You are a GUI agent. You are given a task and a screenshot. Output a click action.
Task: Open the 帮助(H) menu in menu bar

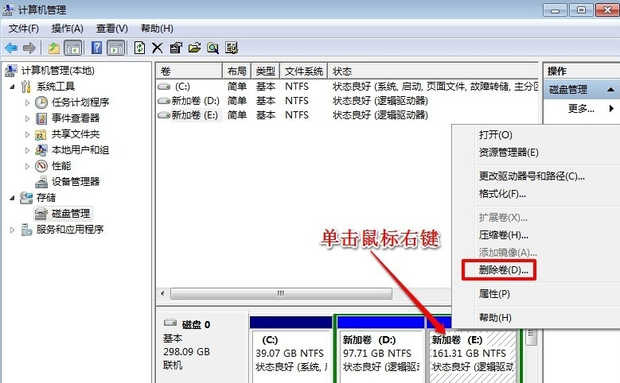pyautogui.click(x=157, y=28)
